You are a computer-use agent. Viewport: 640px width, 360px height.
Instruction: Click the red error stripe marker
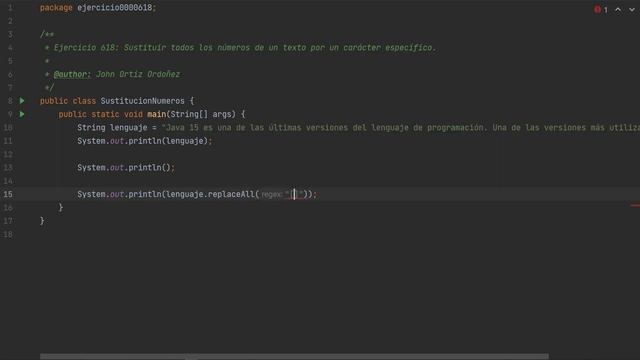click(635, 205)
